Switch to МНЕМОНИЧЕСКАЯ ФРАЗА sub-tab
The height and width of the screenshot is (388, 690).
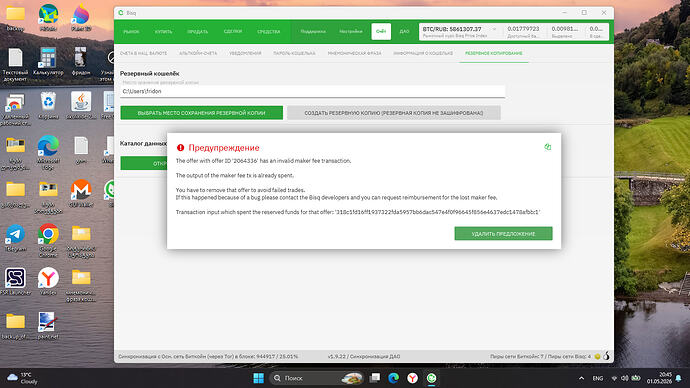point(354,53)
